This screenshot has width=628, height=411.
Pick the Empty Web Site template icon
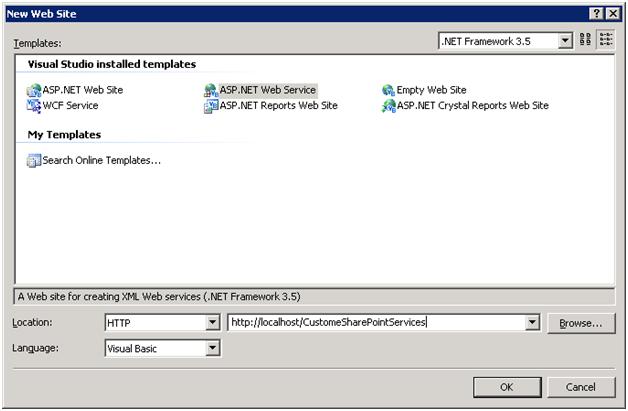(x=388, y=90)
